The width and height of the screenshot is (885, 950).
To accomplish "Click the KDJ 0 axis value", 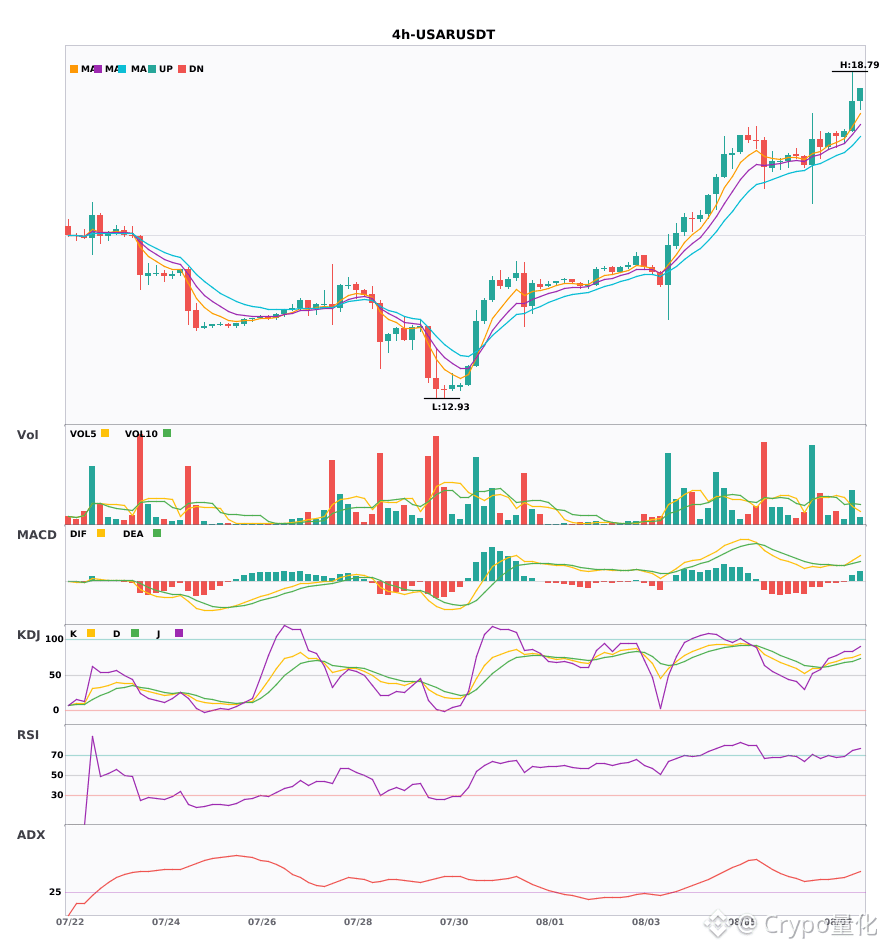I will (x=56, y=710).
